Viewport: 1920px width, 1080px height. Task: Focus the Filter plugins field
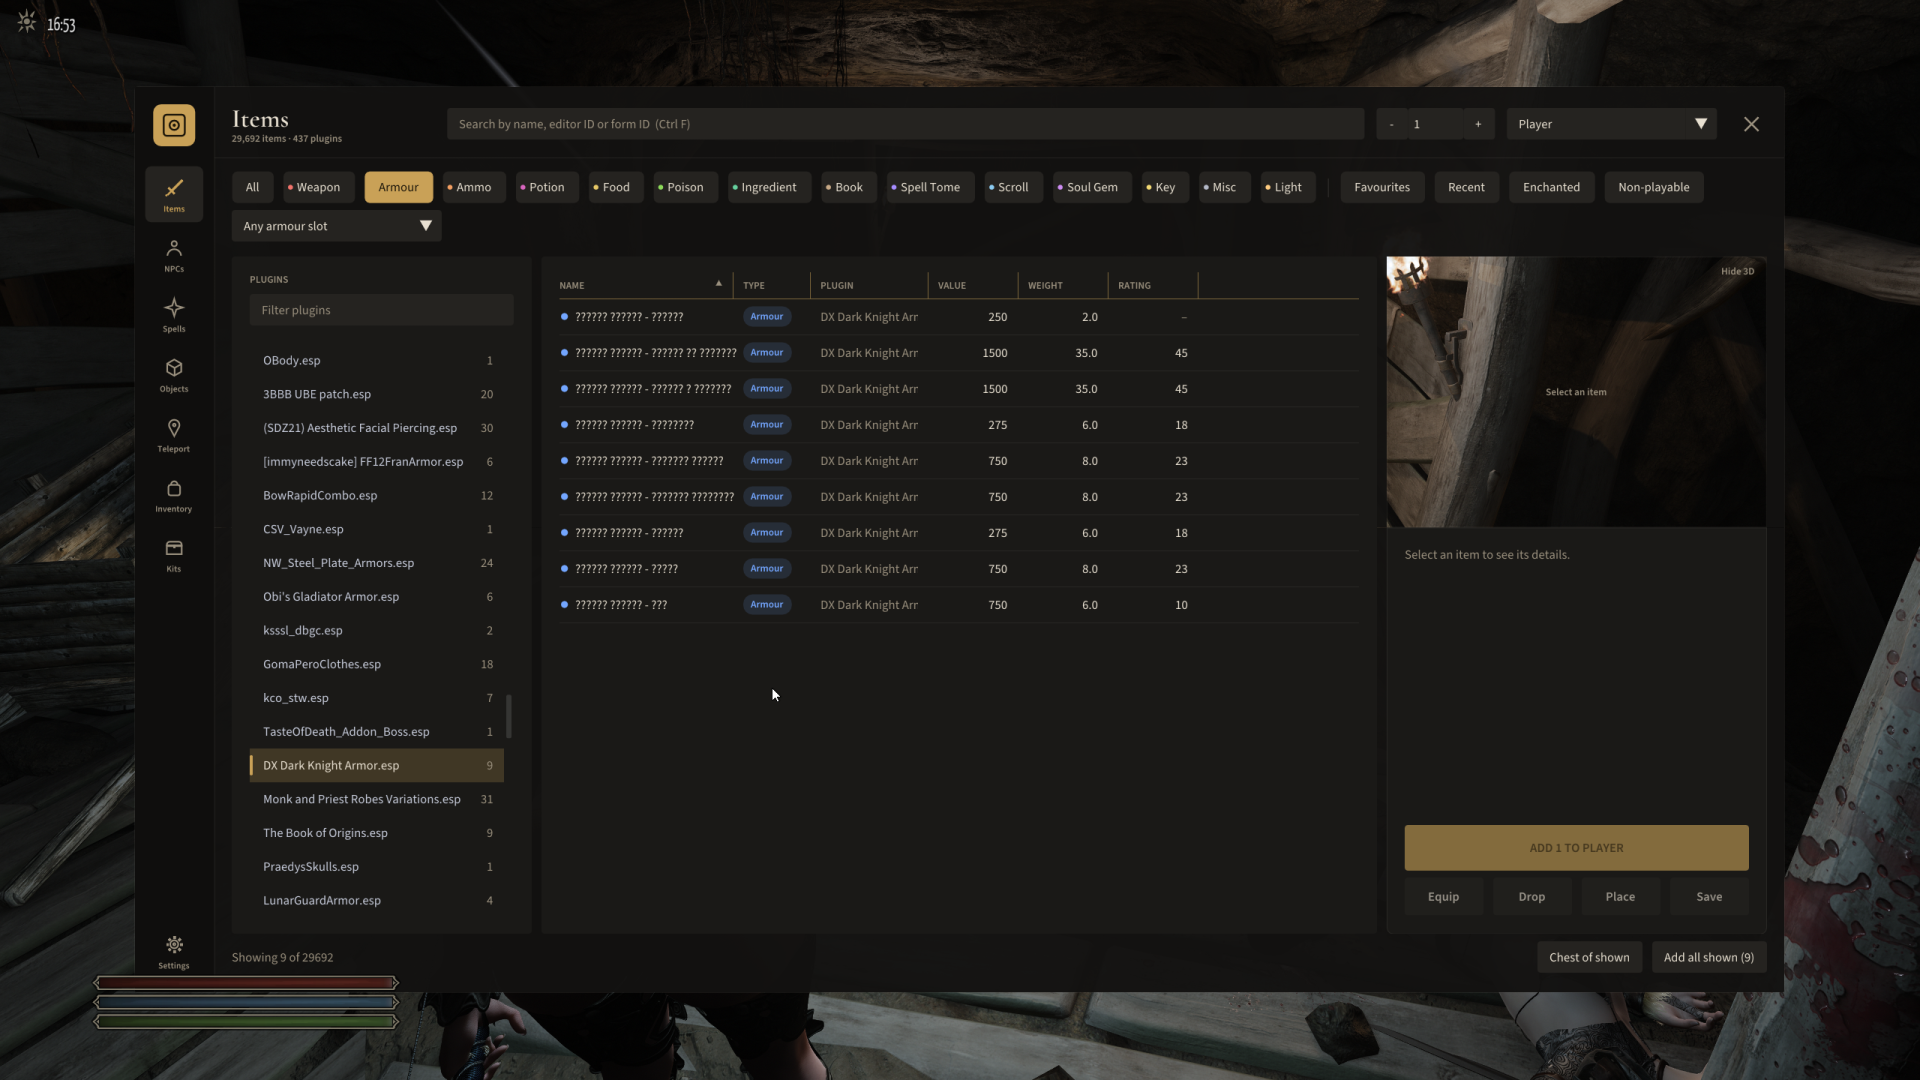pos(381,310)
